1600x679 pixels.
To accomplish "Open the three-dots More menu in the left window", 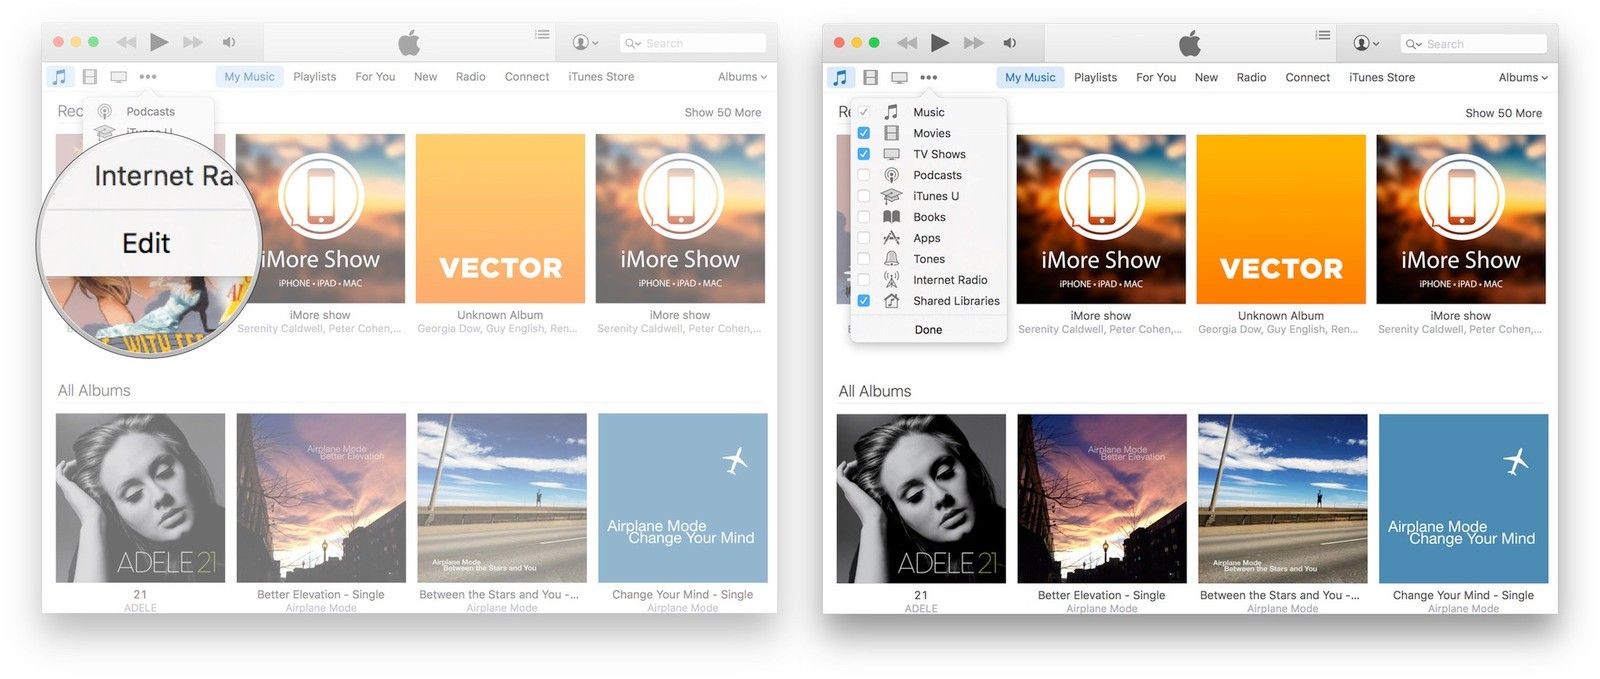I will (148, 77).
